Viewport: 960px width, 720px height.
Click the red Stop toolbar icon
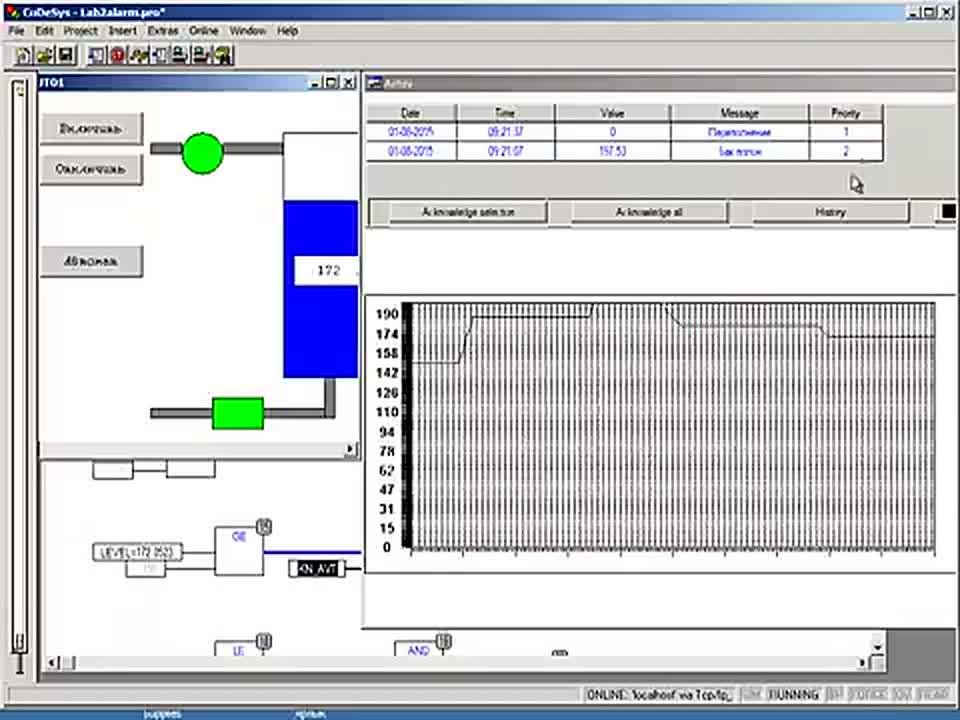click(117, 56)
